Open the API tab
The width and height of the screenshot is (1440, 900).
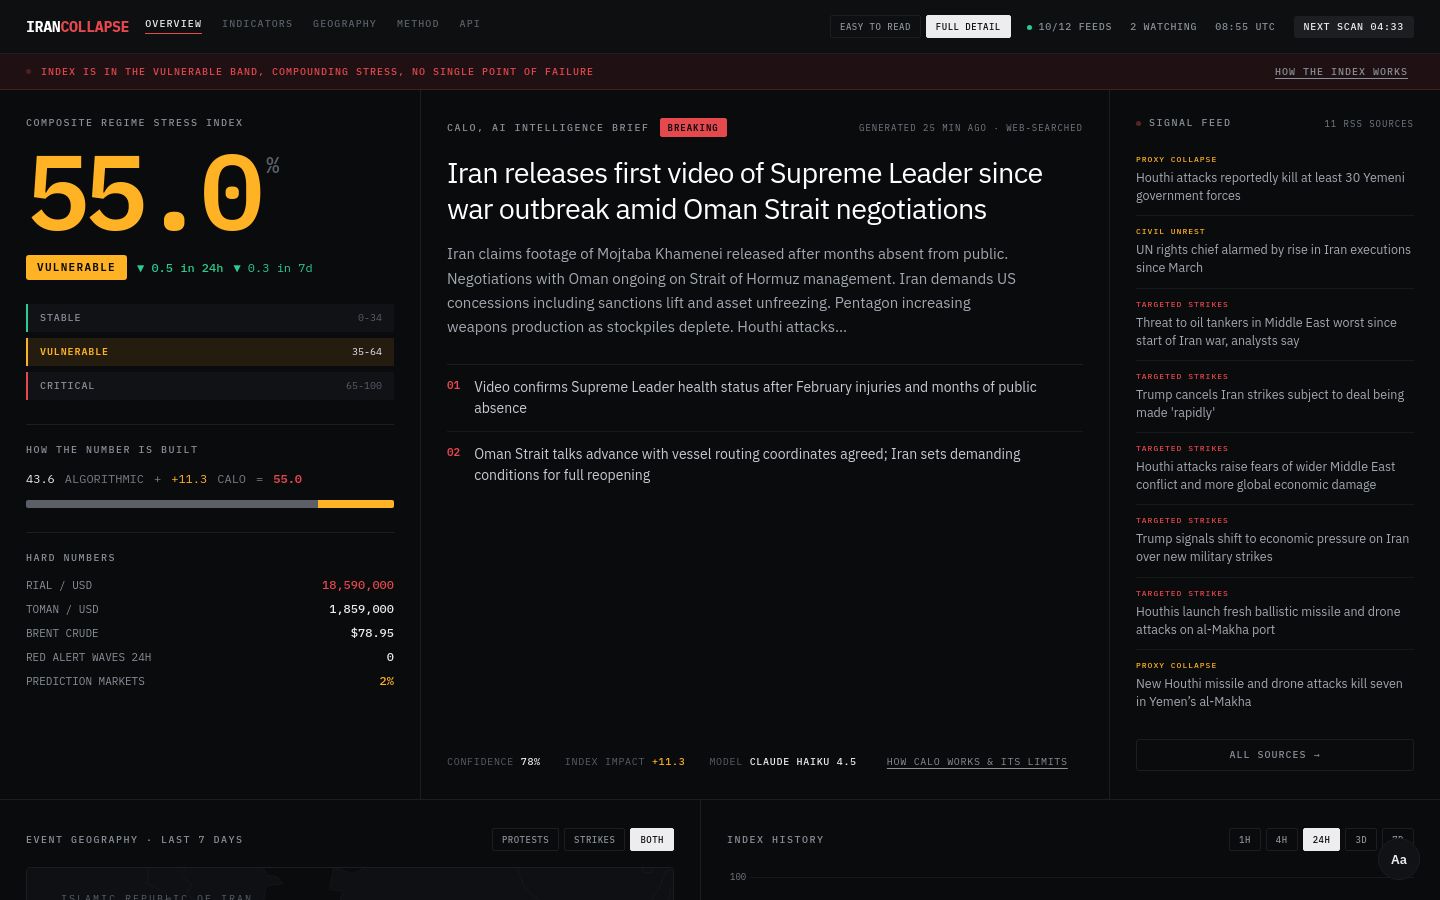click(469, 24)
